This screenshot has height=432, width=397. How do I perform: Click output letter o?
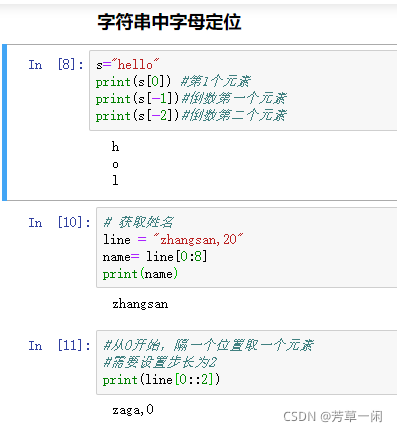115,164
